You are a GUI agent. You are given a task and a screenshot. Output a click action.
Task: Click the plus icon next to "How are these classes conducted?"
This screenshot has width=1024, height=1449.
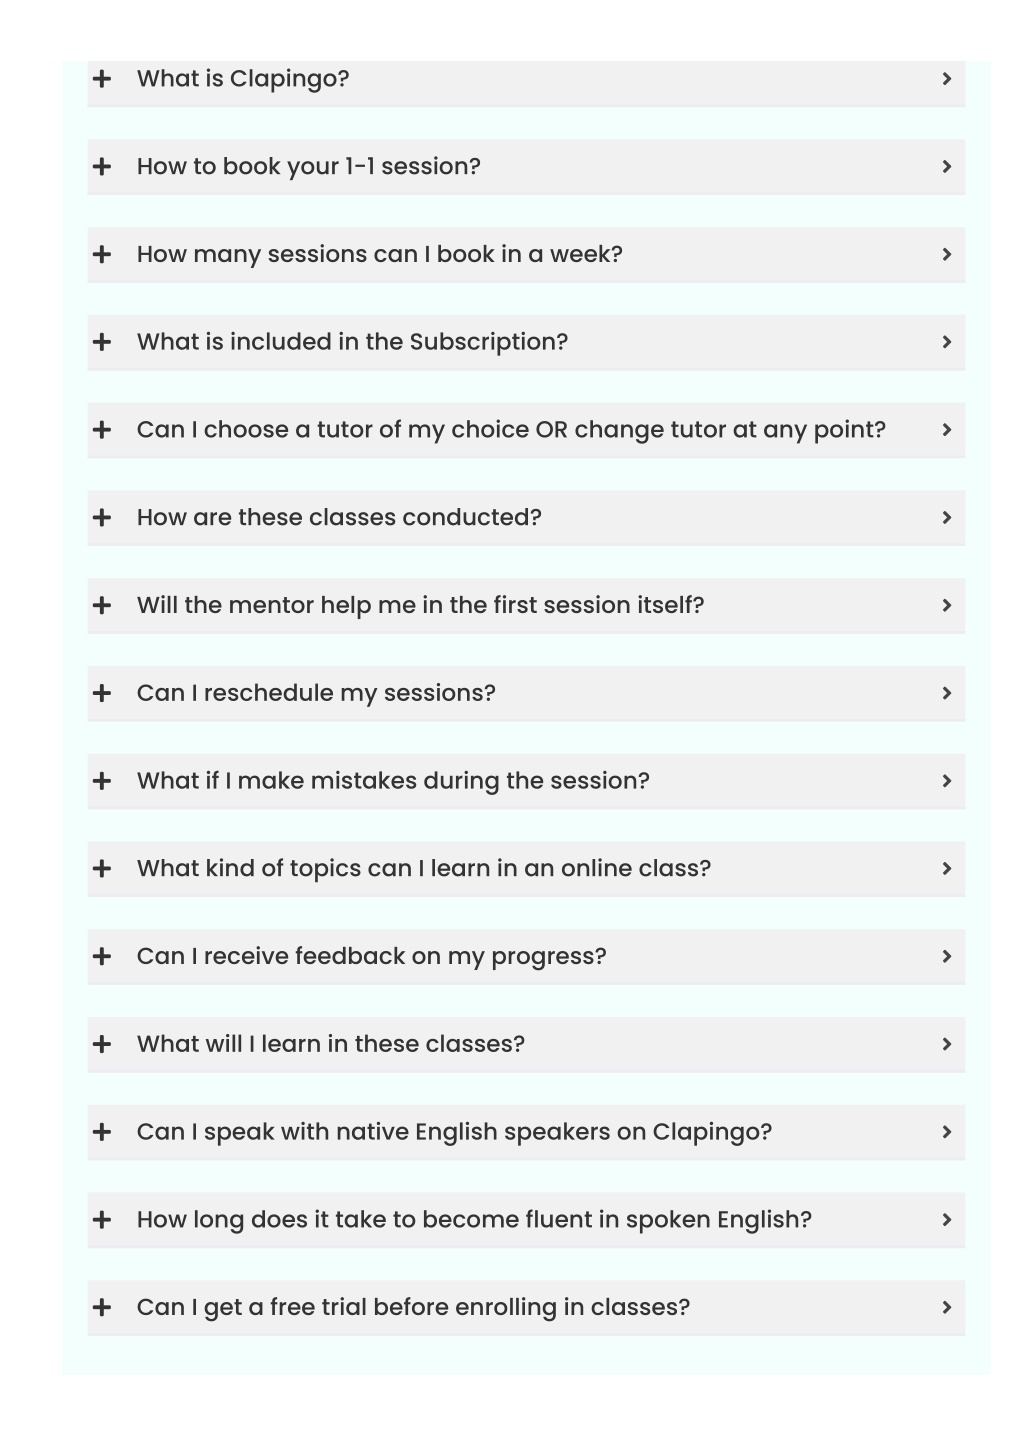point(102,517)
